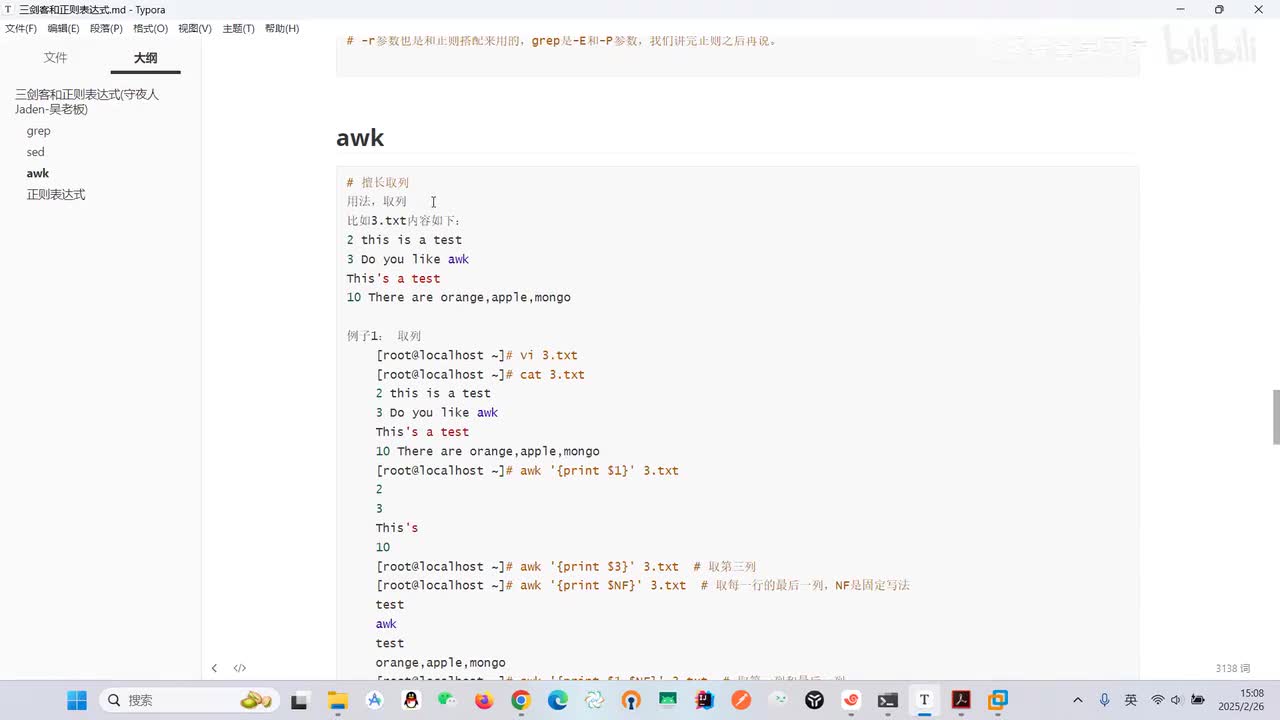Click the text '例子1: 取列'
The height and width of the screenshot is (720, 1280).
[x=384, y=336]
